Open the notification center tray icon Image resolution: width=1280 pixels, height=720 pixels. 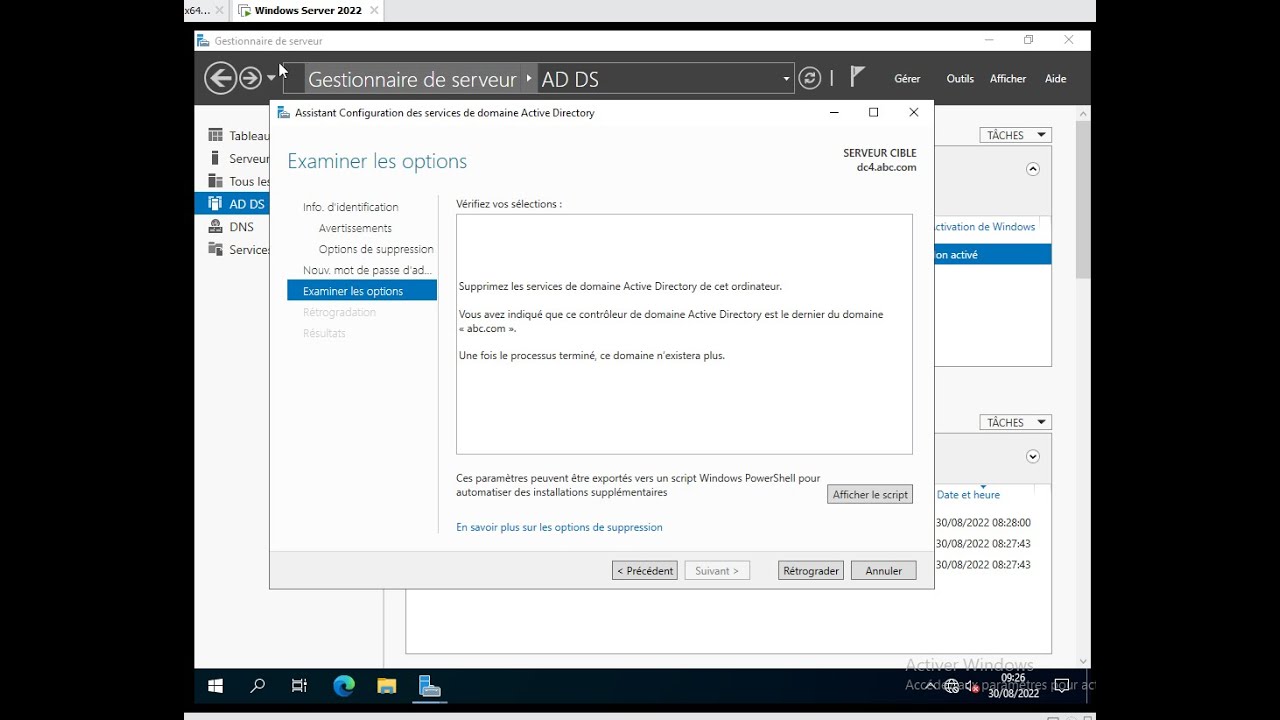[1061, 686]
